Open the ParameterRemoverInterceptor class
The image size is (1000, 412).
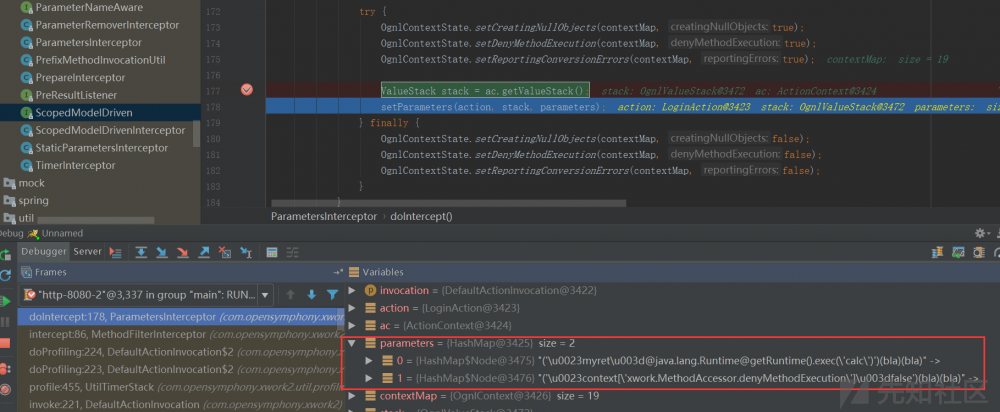point(107,25)
